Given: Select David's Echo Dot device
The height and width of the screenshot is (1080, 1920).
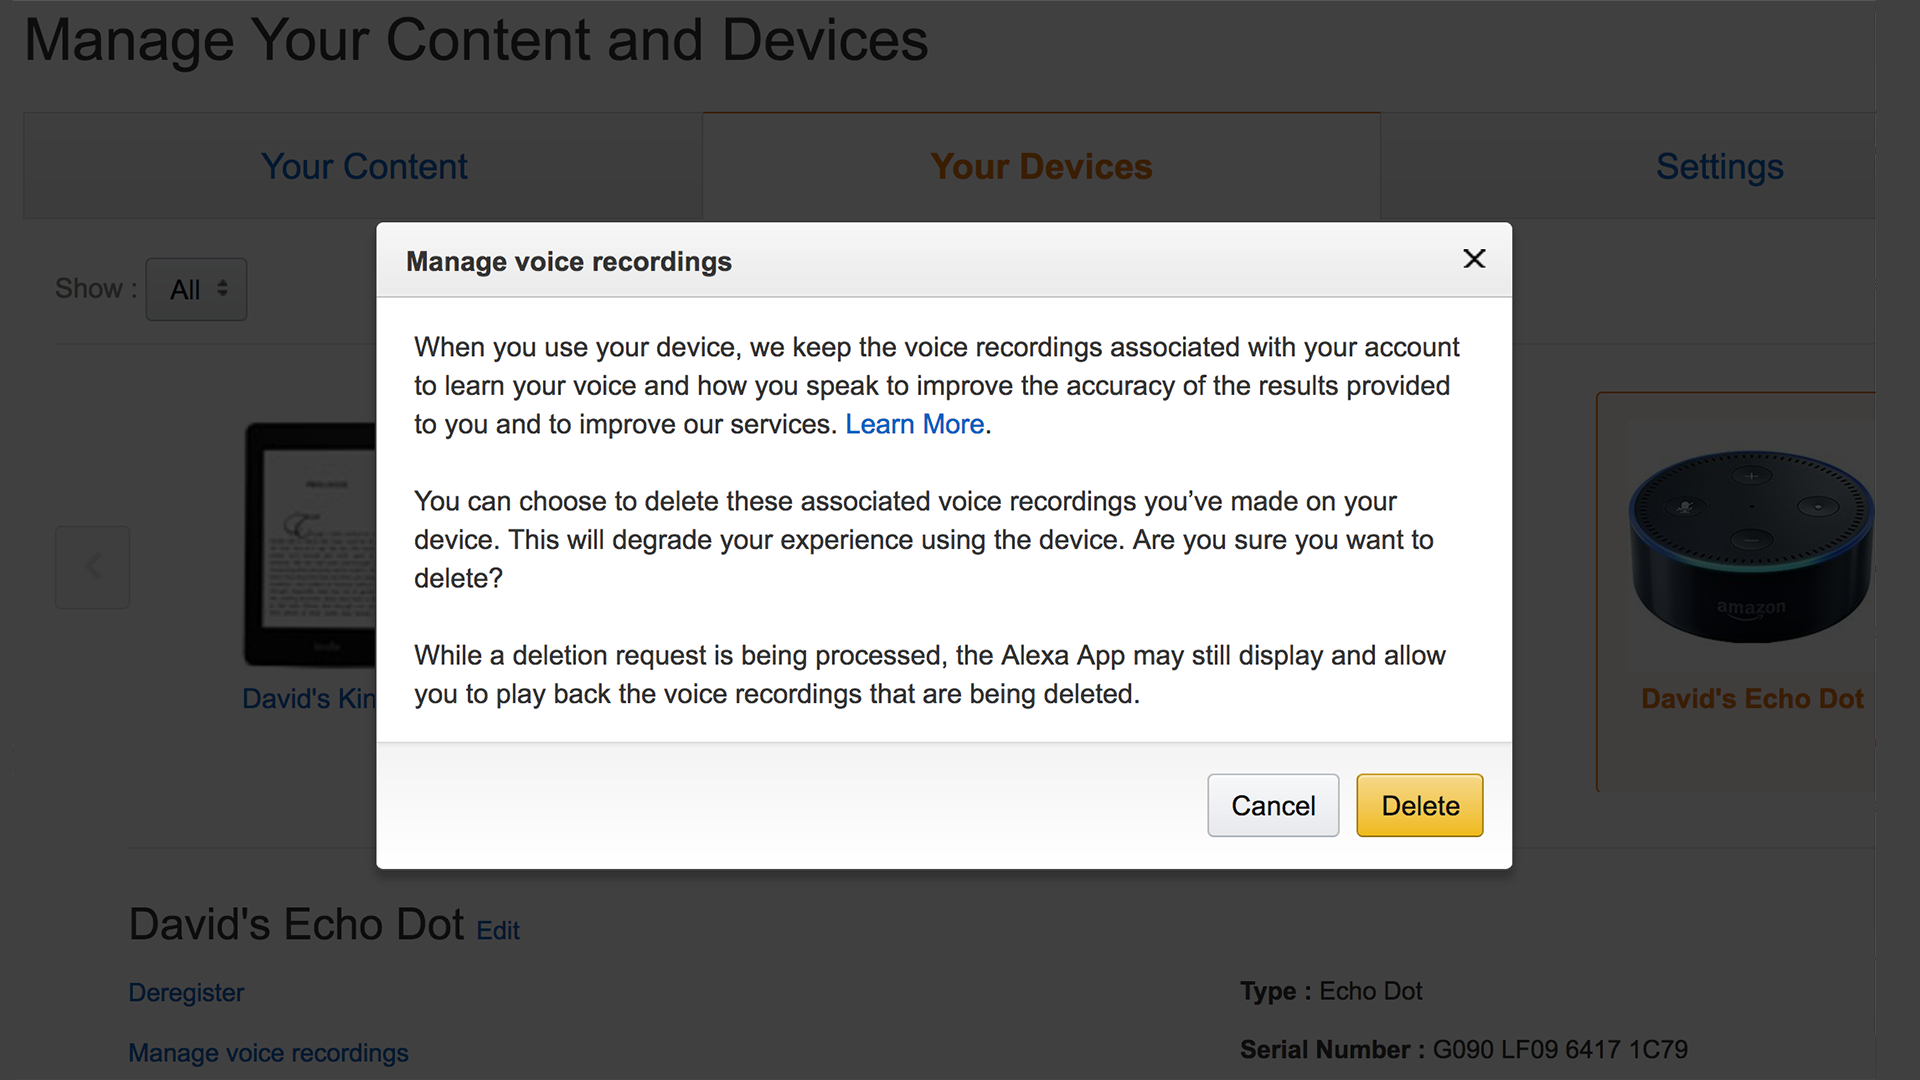Looking at the screenshot, I should [1752, 698].
